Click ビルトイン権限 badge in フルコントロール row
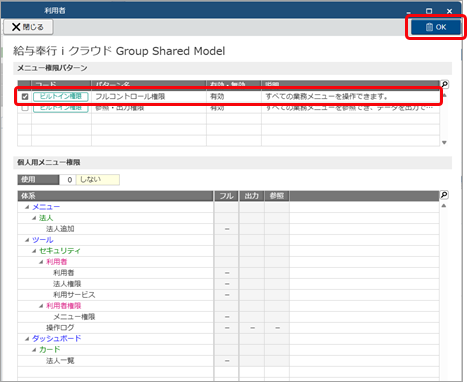Viewport: 467px width, 382px height. point(61,96)
